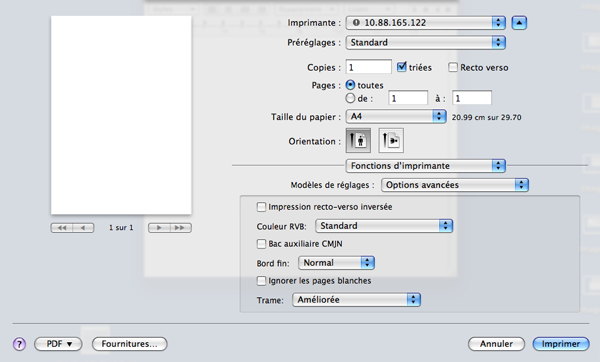Screen dimensions: 600x362
Task: Open the help question mark button
Action: [19, 344]
